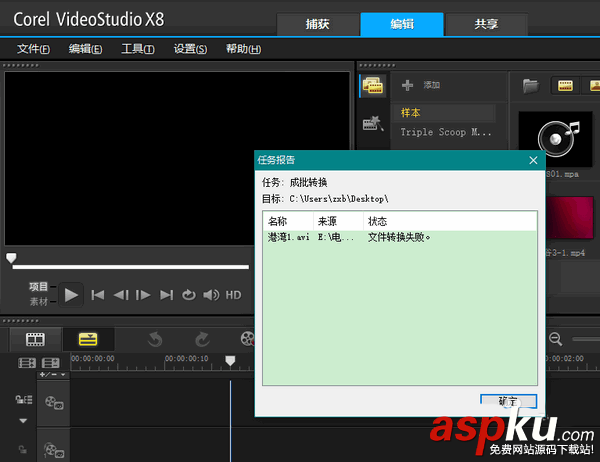
Task: Click the E:\电... source cell
Action: [336, 237]
